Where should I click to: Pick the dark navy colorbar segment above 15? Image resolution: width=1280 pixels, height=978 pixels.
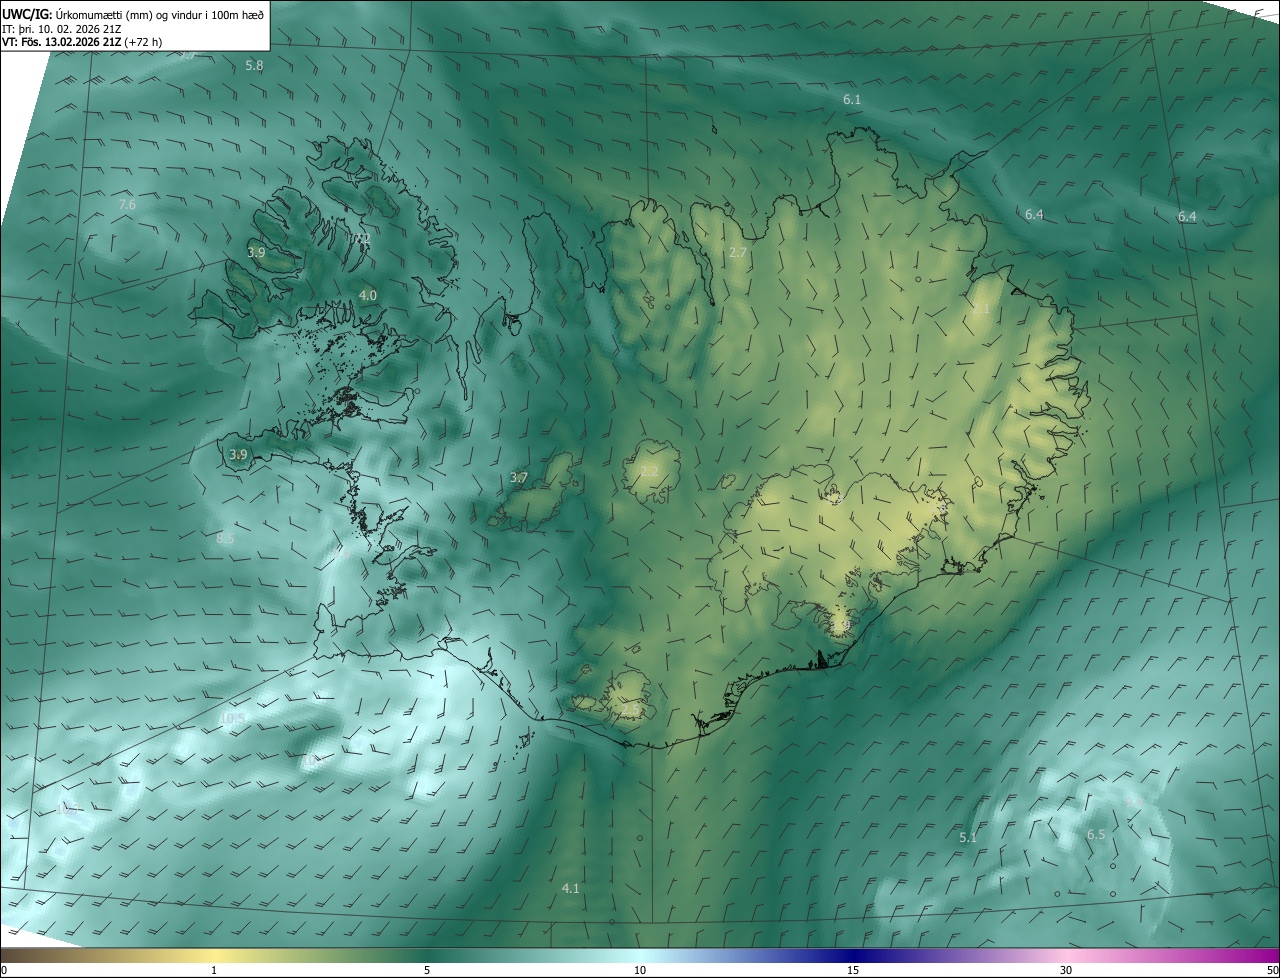(853, 955)
